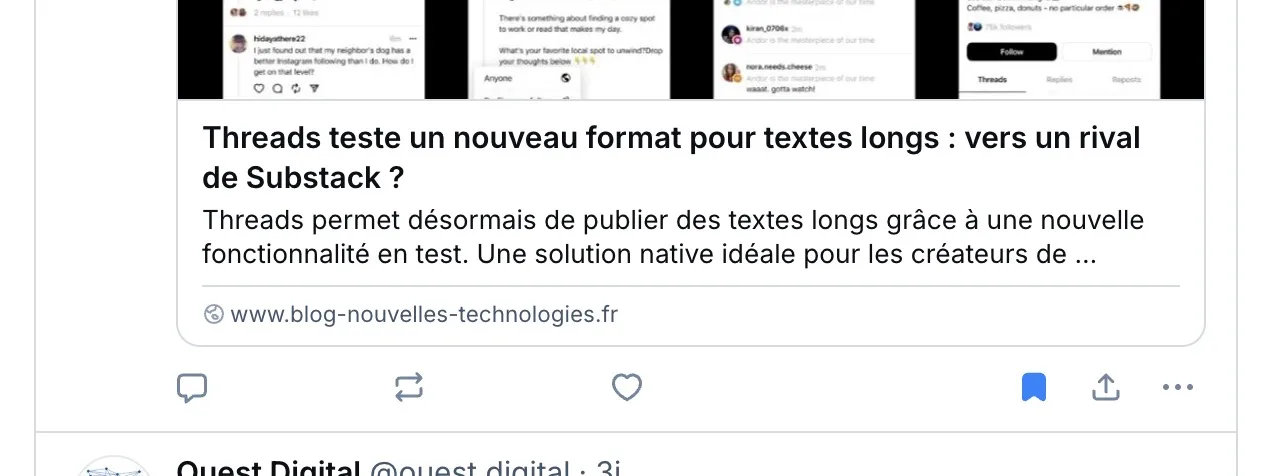1284x476 pixels.
Task: Click the Mention button in preview image
Action: click(1107, 52)
